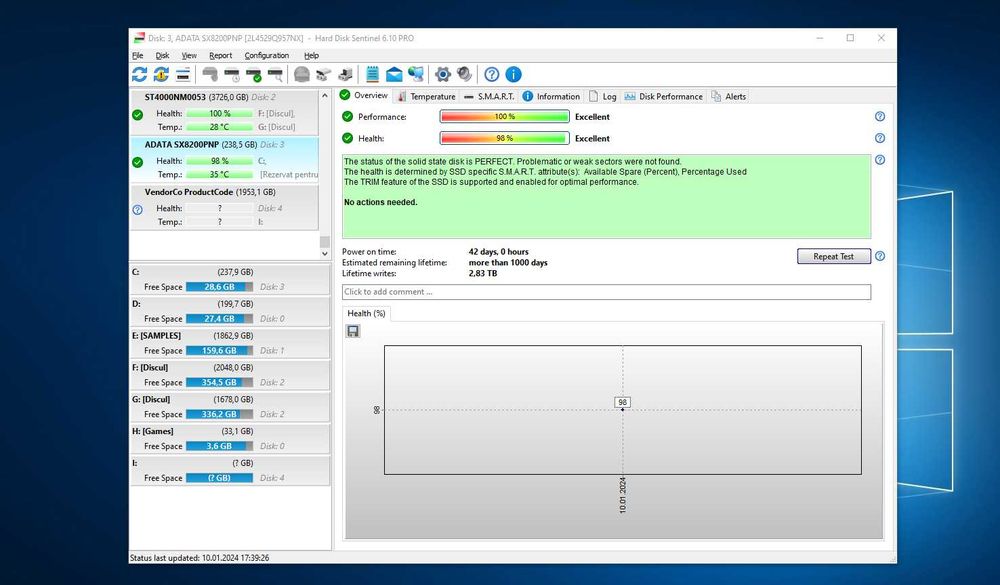Click the disk with clock toolbar icon
Screen dimensions: 1000x585
tap(232, 75)
